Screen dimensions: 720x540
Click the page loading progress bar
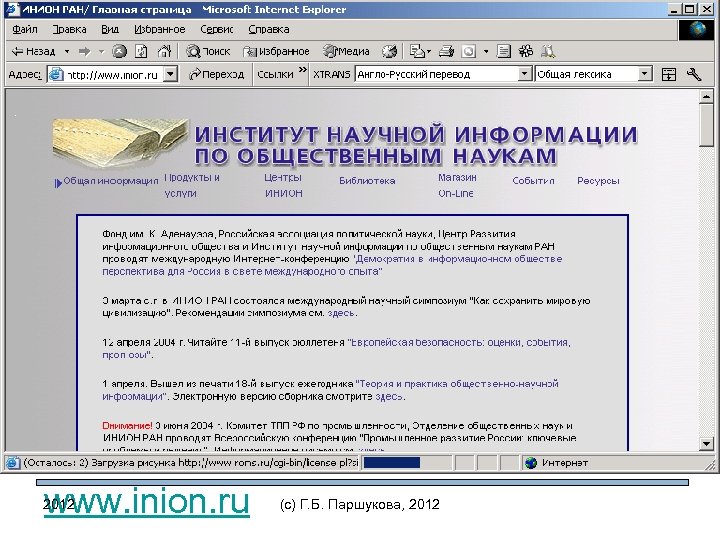(406, 462)
